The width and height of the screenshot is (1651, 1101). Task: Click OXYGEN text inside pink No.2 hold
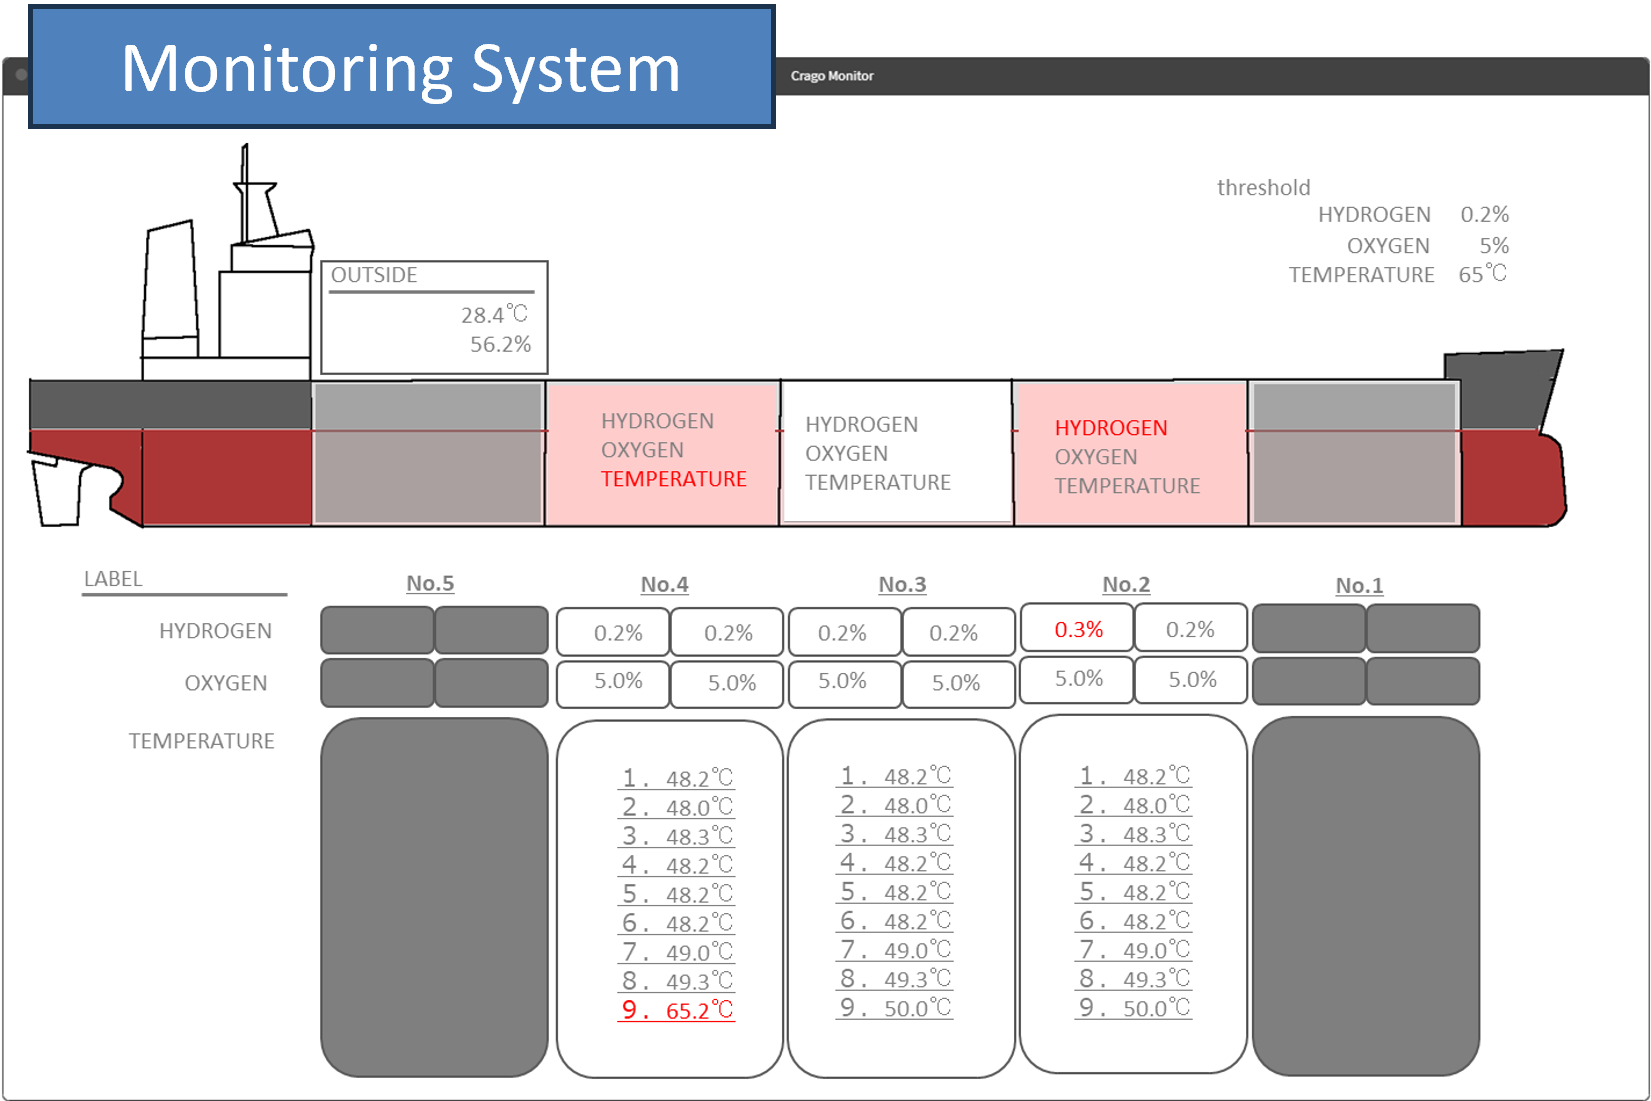pyautogui.click(x=1096, y=457)
